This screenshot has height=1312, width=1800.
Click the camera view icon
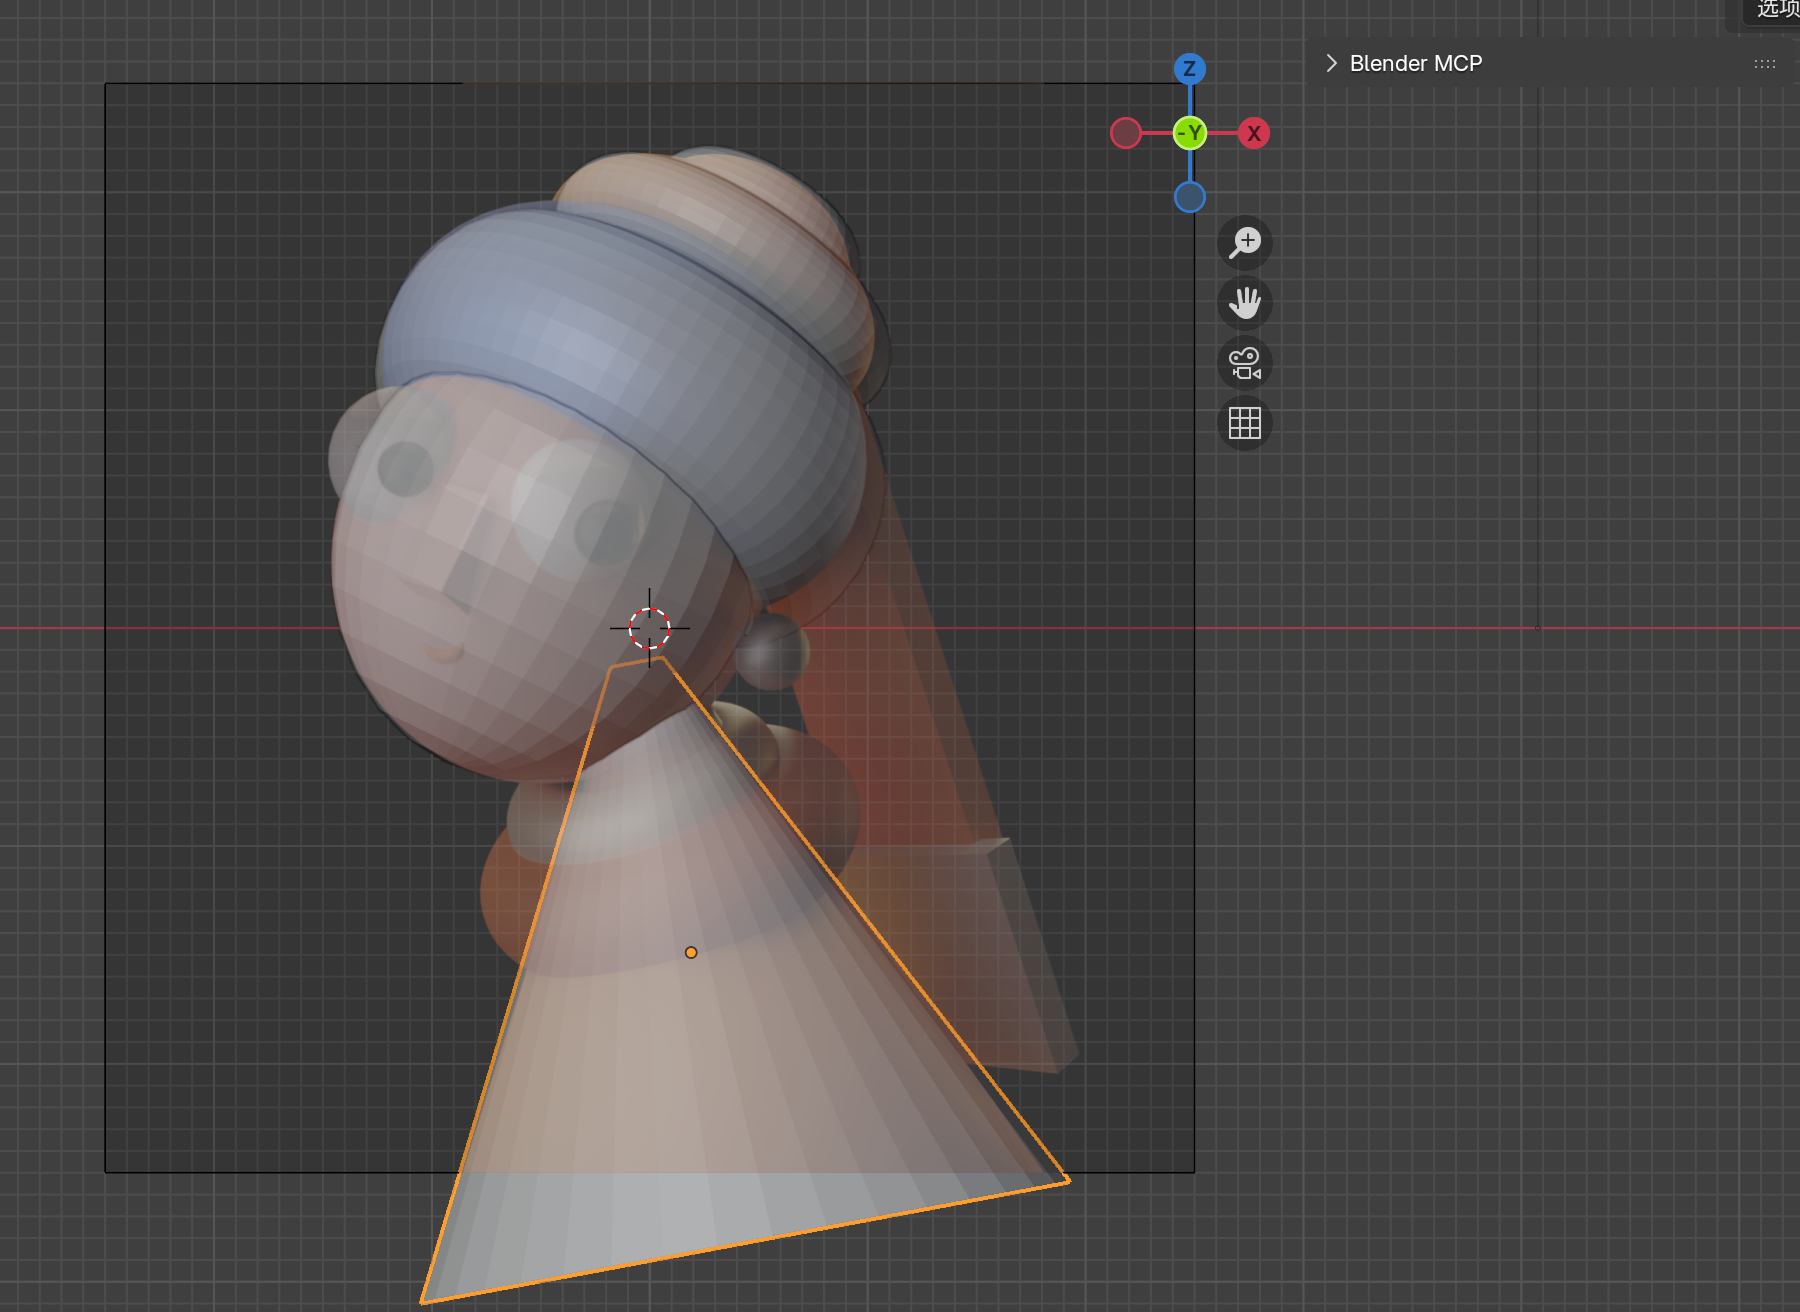click(1243, 364)
